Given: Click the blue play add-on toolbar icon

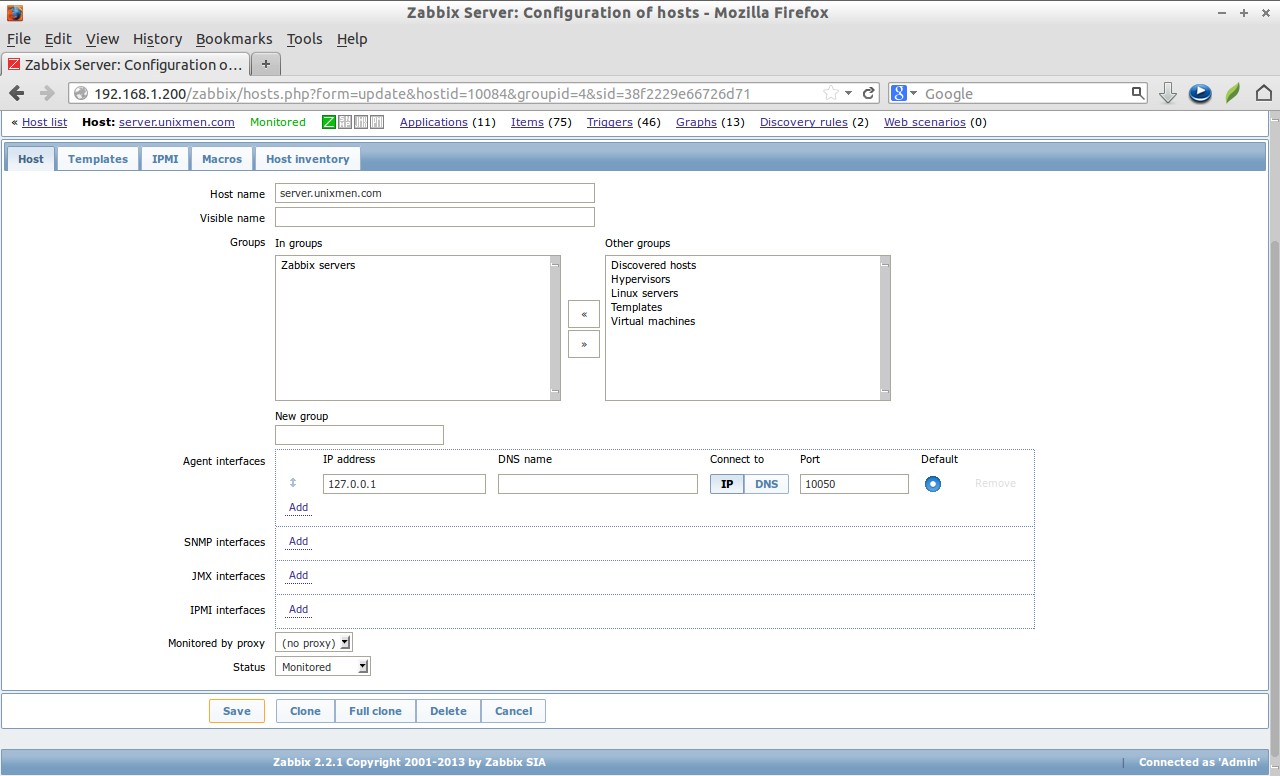Looking at the screenshot, I should pyautogui.click(x=1200, y=93).
